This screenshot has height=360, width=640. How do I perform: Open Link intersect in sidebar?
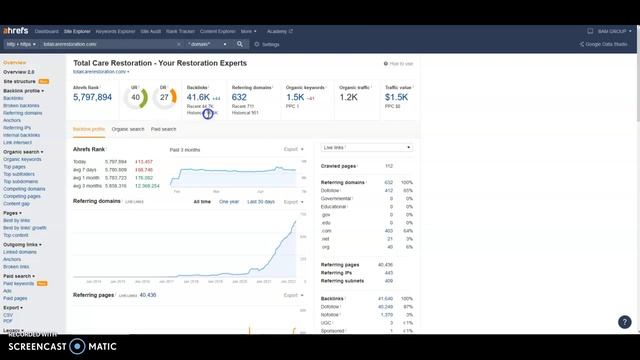click(x=17, y=142)
